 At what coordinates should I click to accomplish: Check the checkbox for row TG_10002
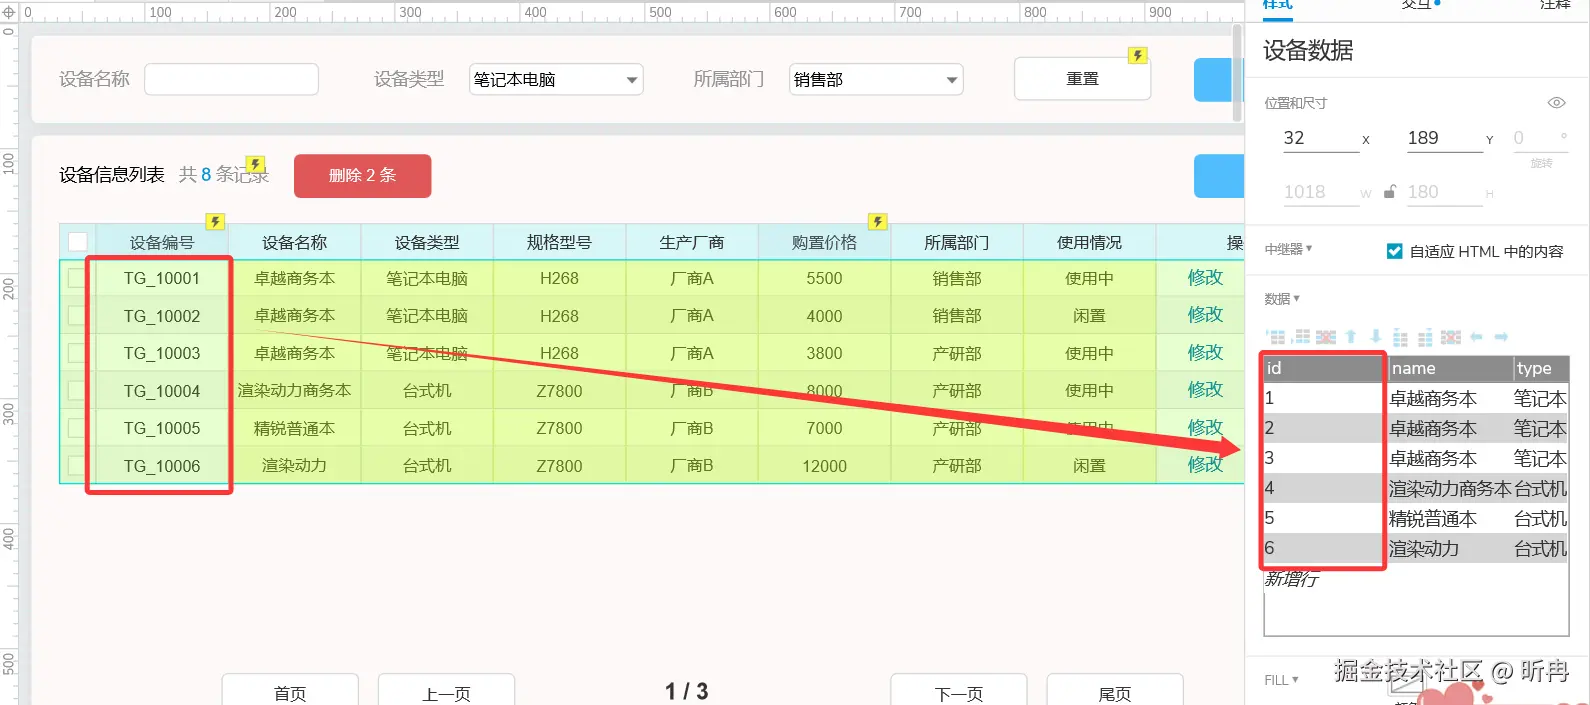[x=77, y=315]
